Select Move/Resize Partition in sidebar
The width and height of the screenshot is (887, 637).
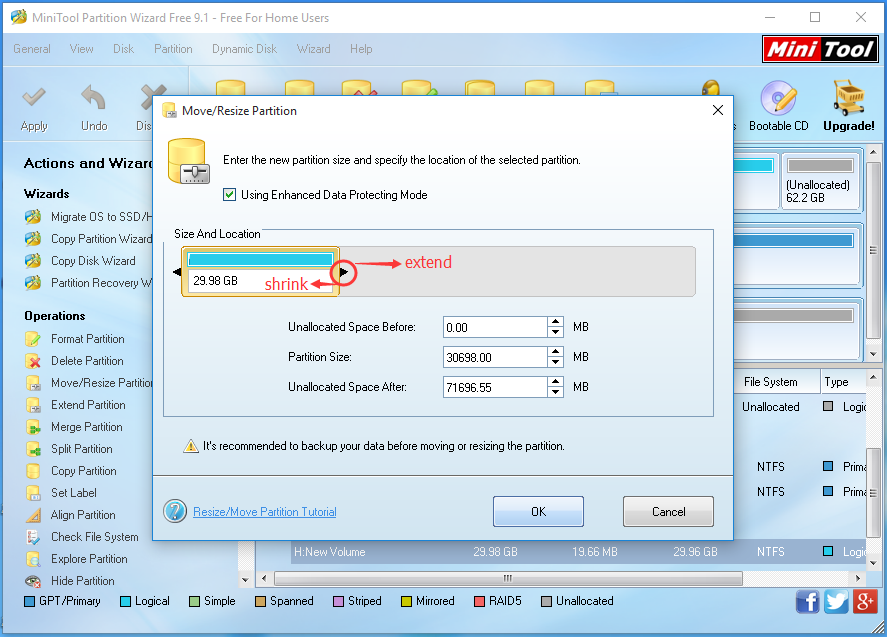[x=89, y=383]
